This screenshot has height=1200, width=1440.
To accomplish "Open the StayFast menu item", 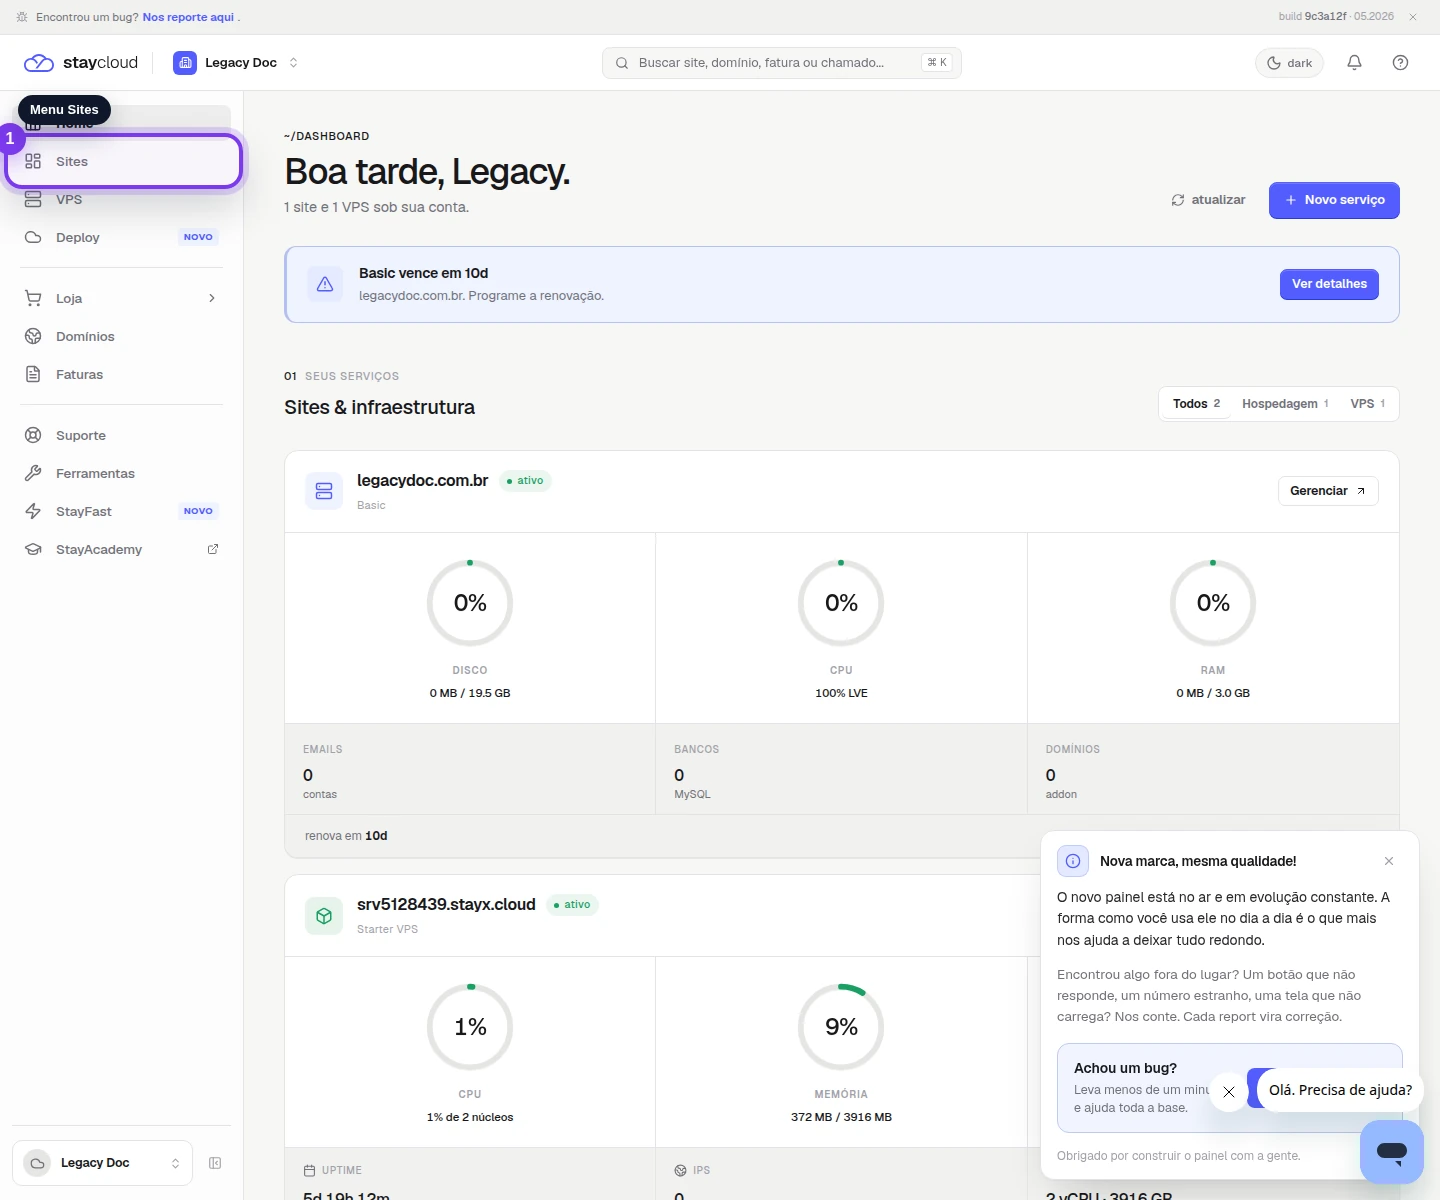I will click(x=124, y=511).
